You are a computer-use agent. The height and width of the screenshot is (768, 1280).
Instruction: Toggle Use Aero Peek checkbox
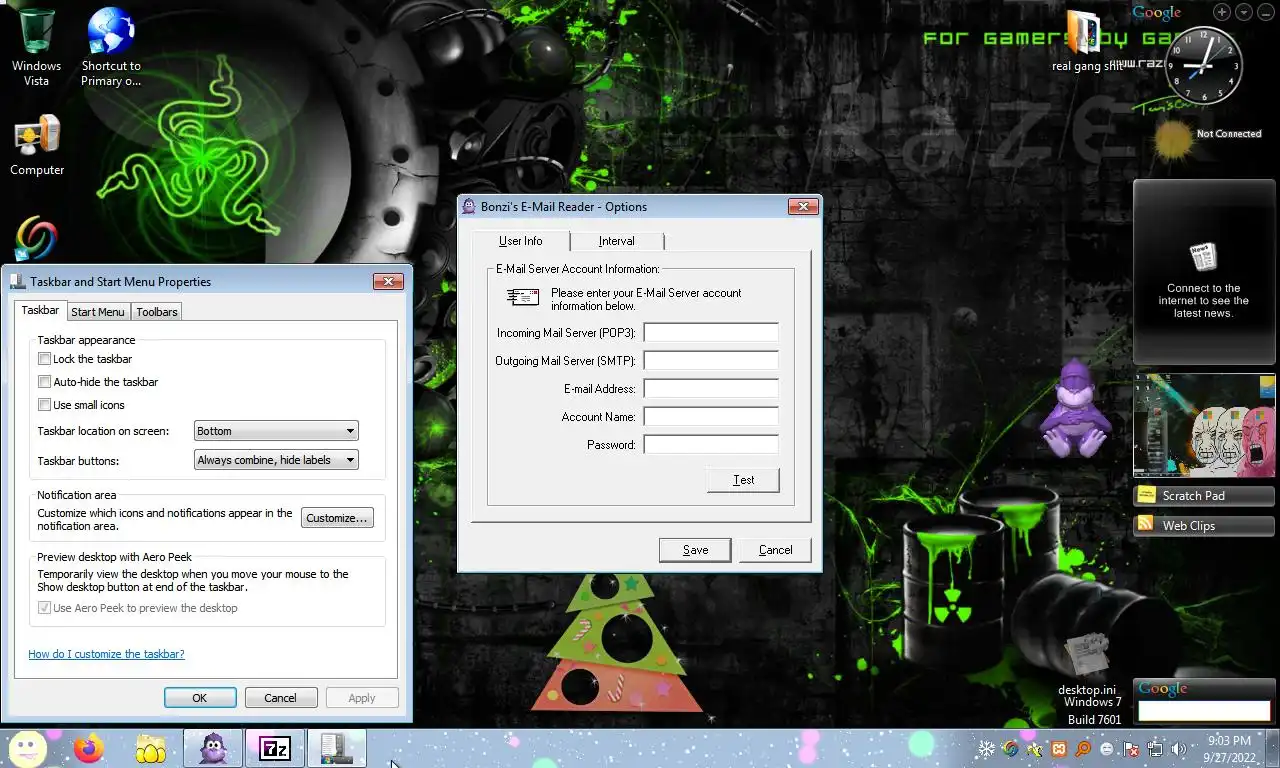[44, 608]
